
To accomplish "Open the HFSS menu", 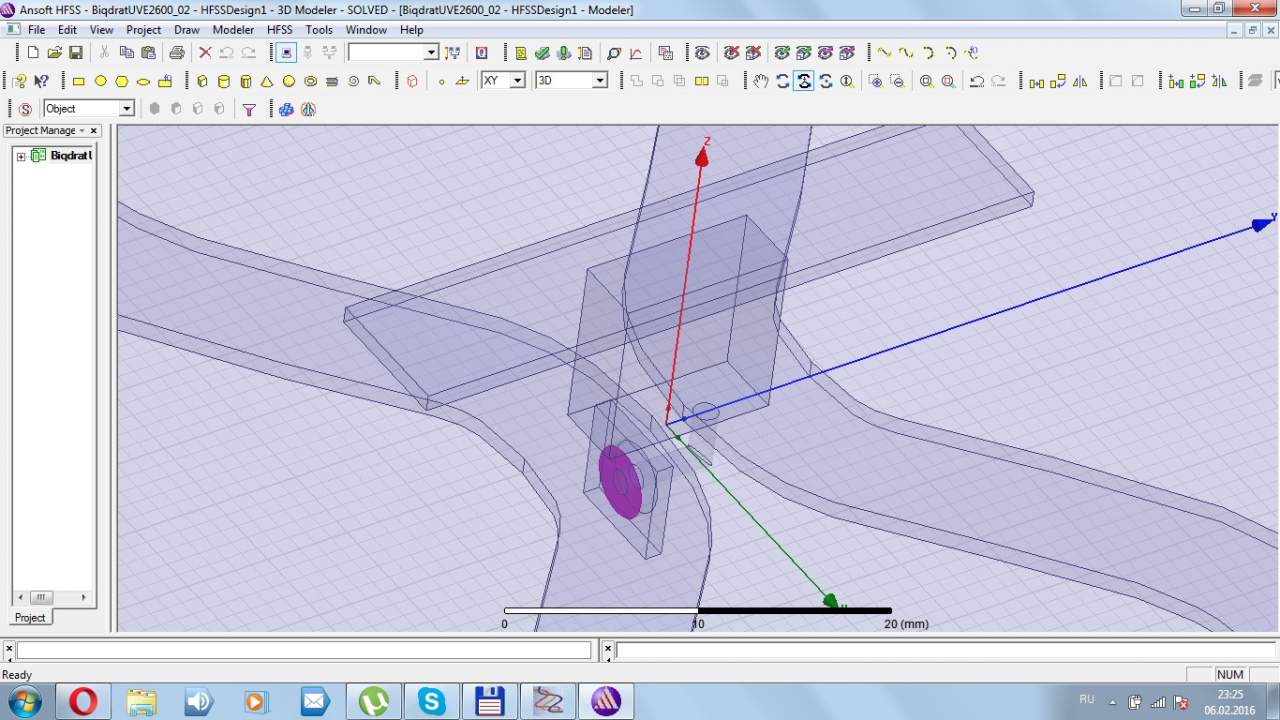I will pos(279,30).
